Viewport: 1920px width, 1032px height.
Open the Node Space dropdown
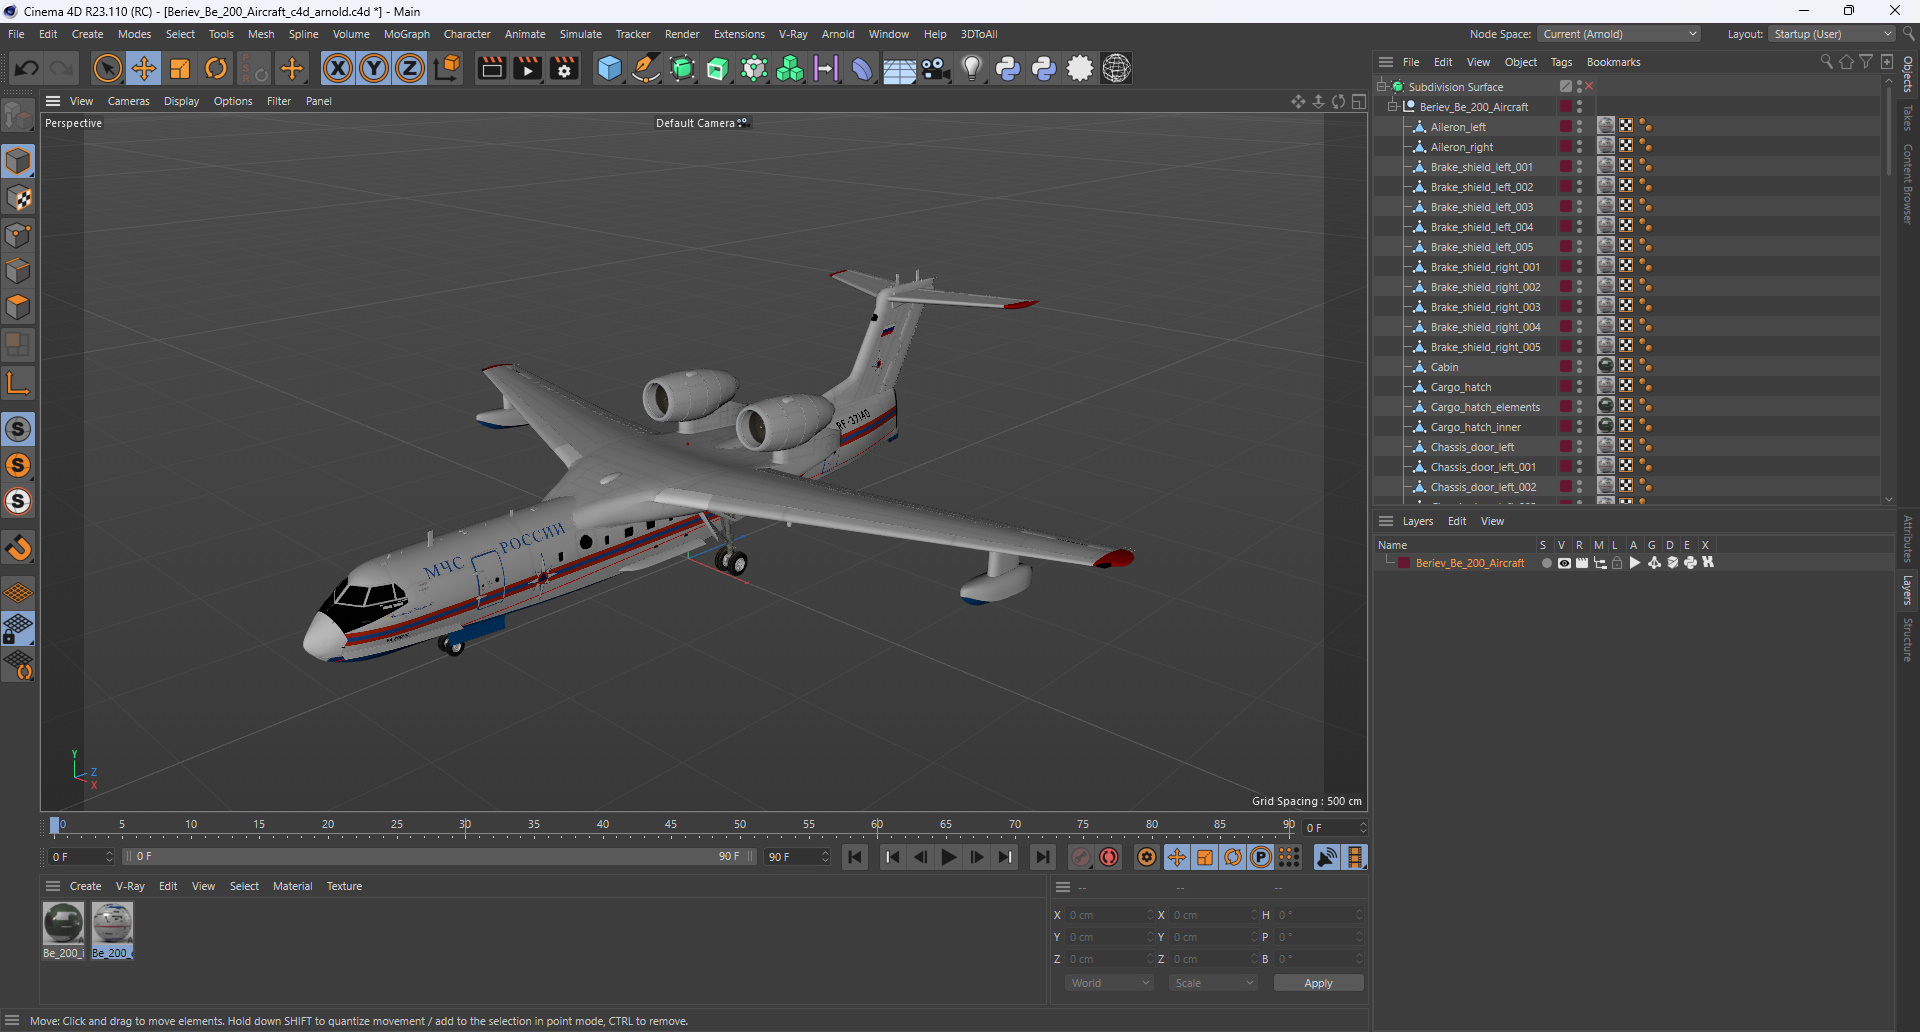point(1618,34)
